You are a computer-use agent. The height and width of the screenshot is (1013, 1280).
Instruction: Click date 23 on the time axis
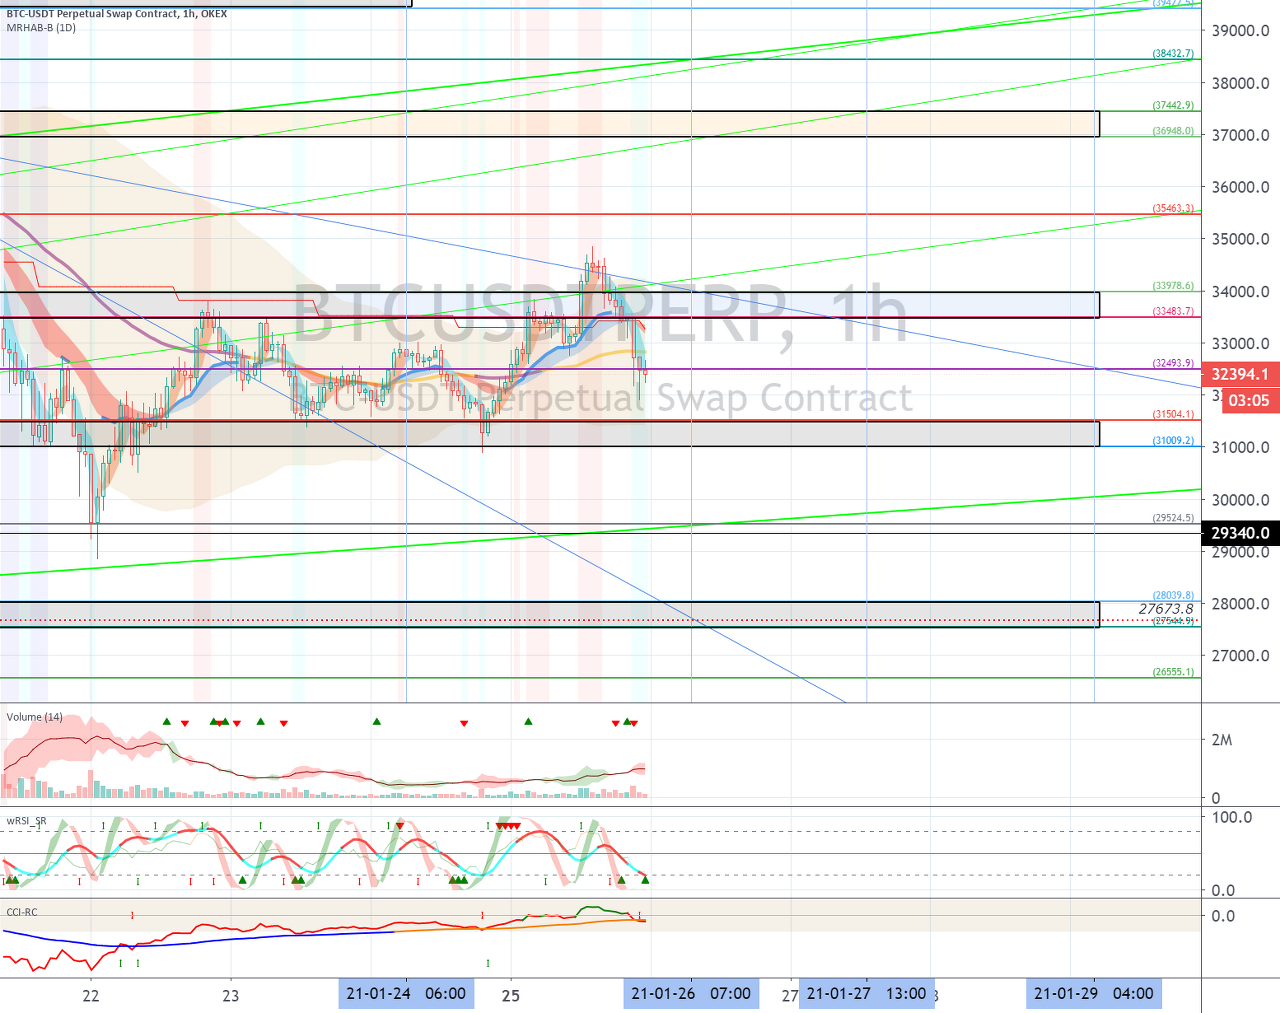[231, 996]
